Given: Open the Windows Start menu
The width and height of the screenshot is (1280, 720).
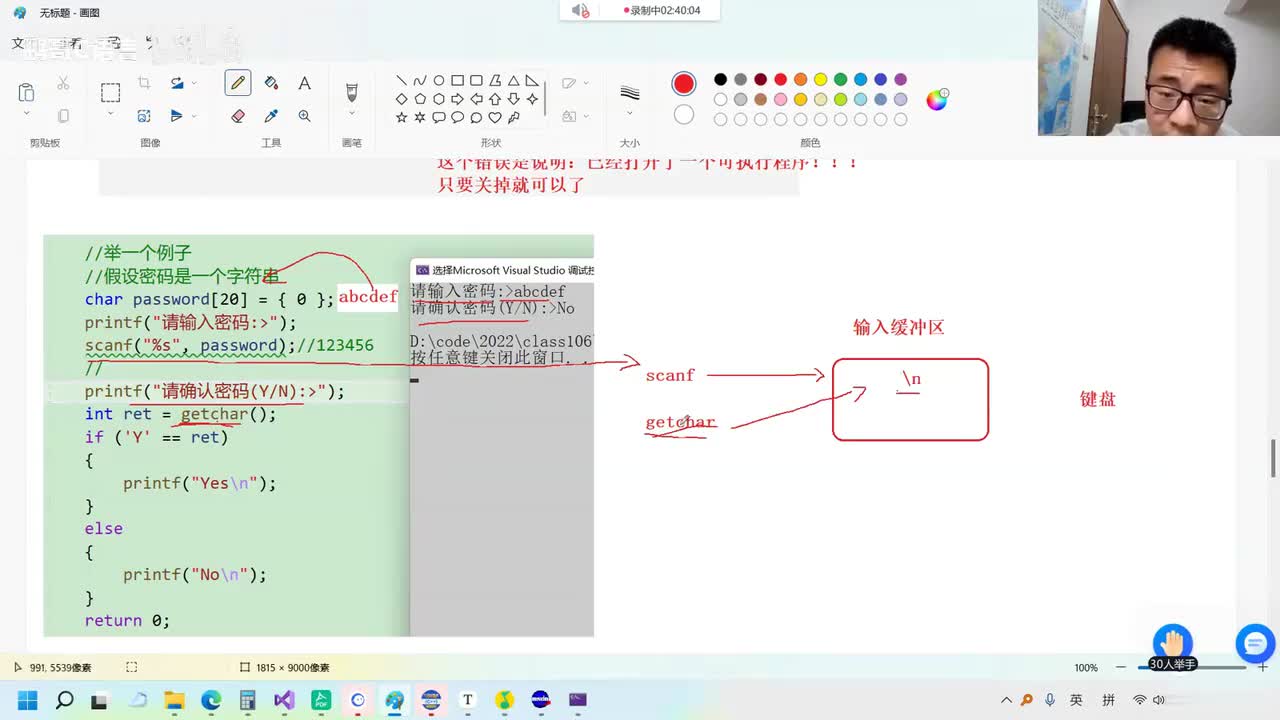Looking at the screenshot, I should [x=27, y=700].
